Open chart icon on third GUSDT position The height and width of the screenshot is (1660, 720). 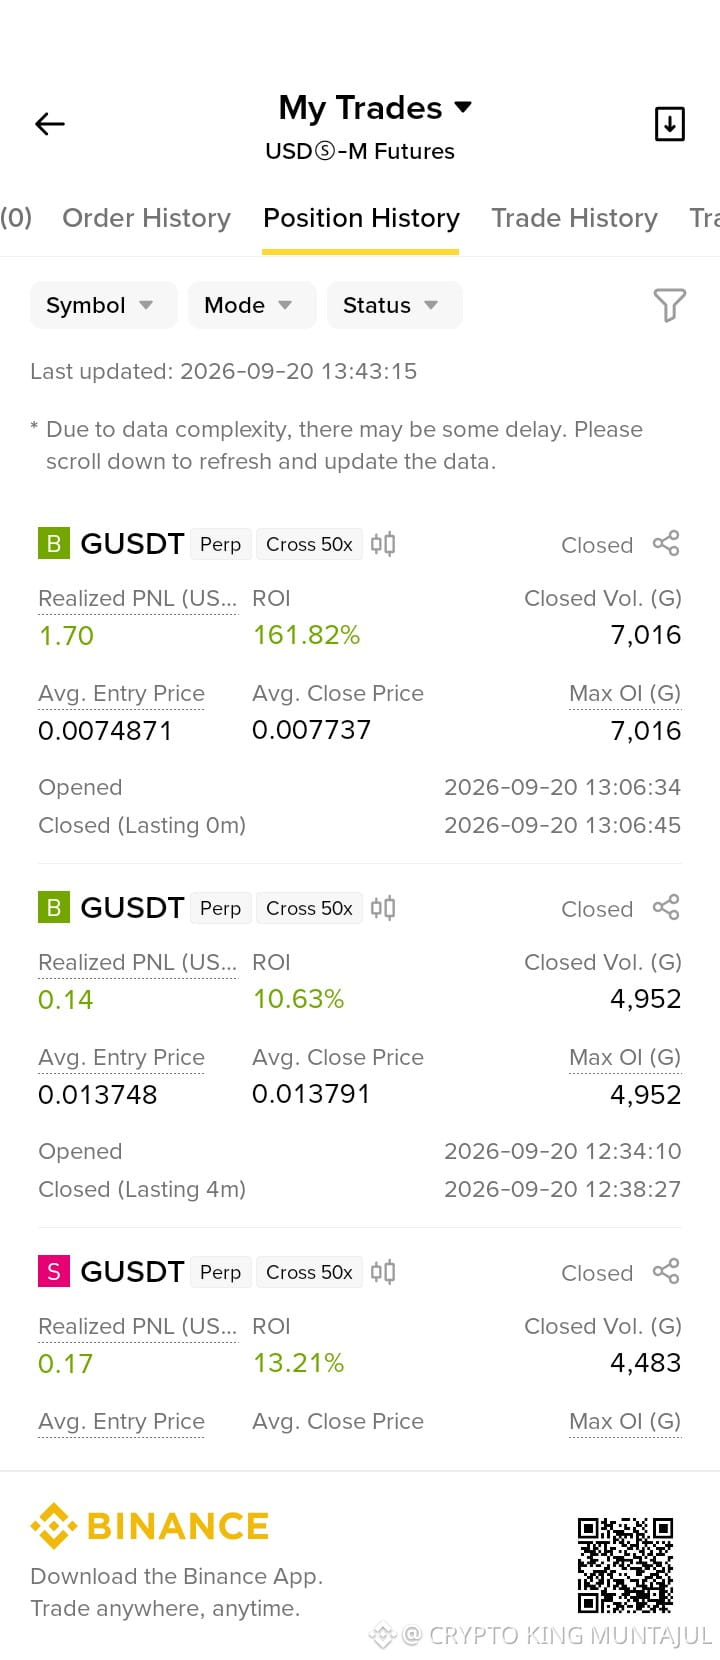383,1272
